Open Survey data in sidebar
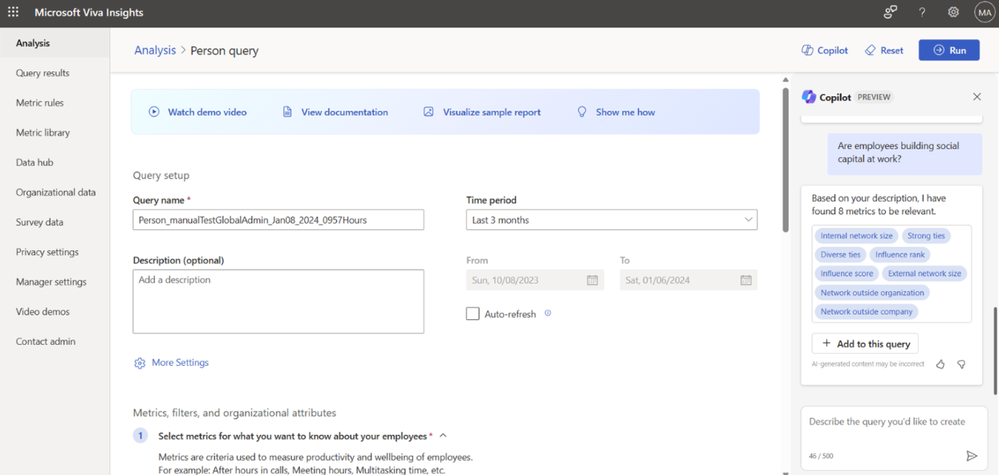 tap(40, 222)
